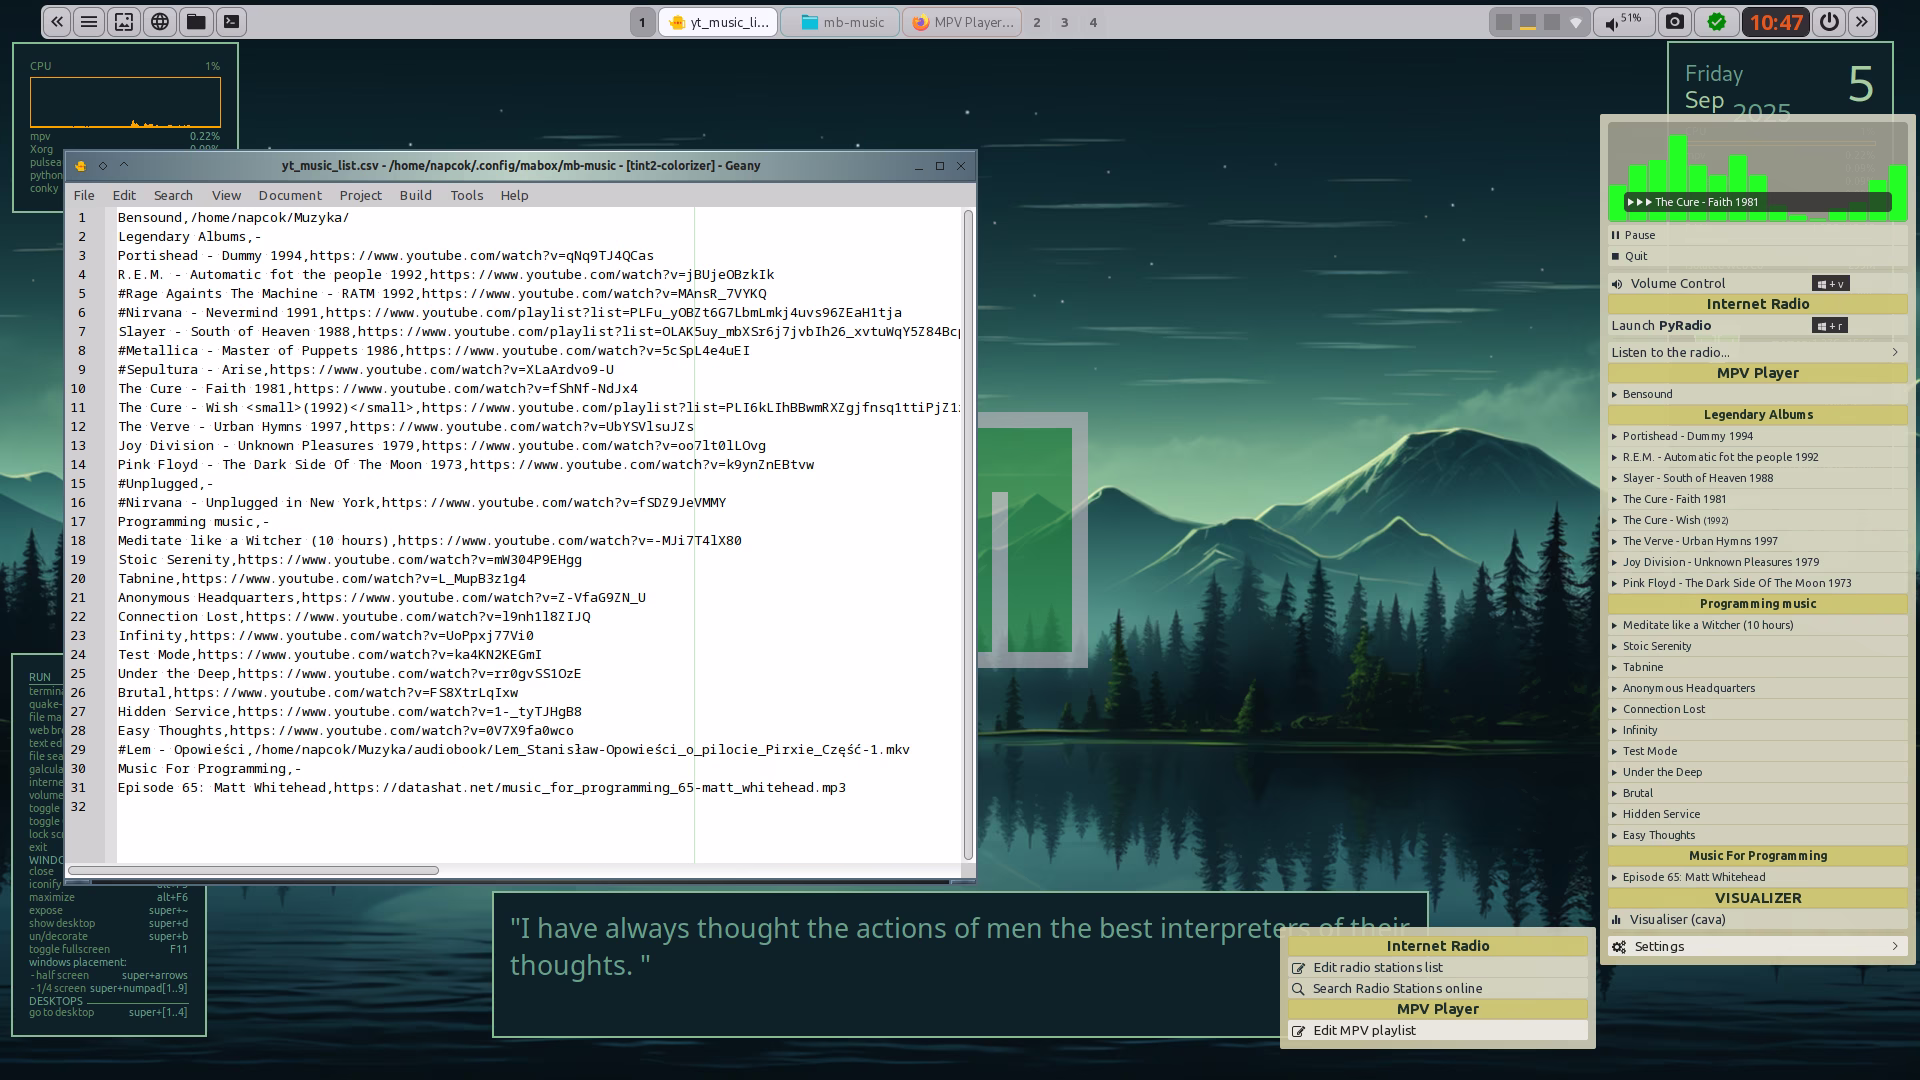
Task: Click the screenshot camera icon in the tray
Action: coord(1675,22)
